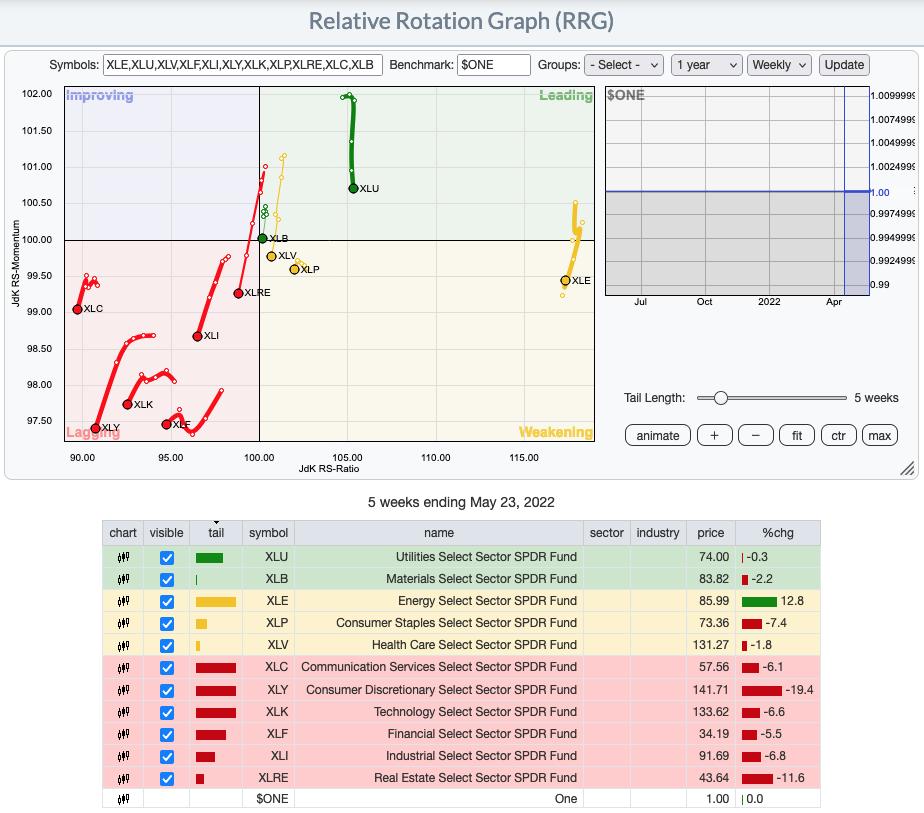Click the industry column header

pos(658,533)
